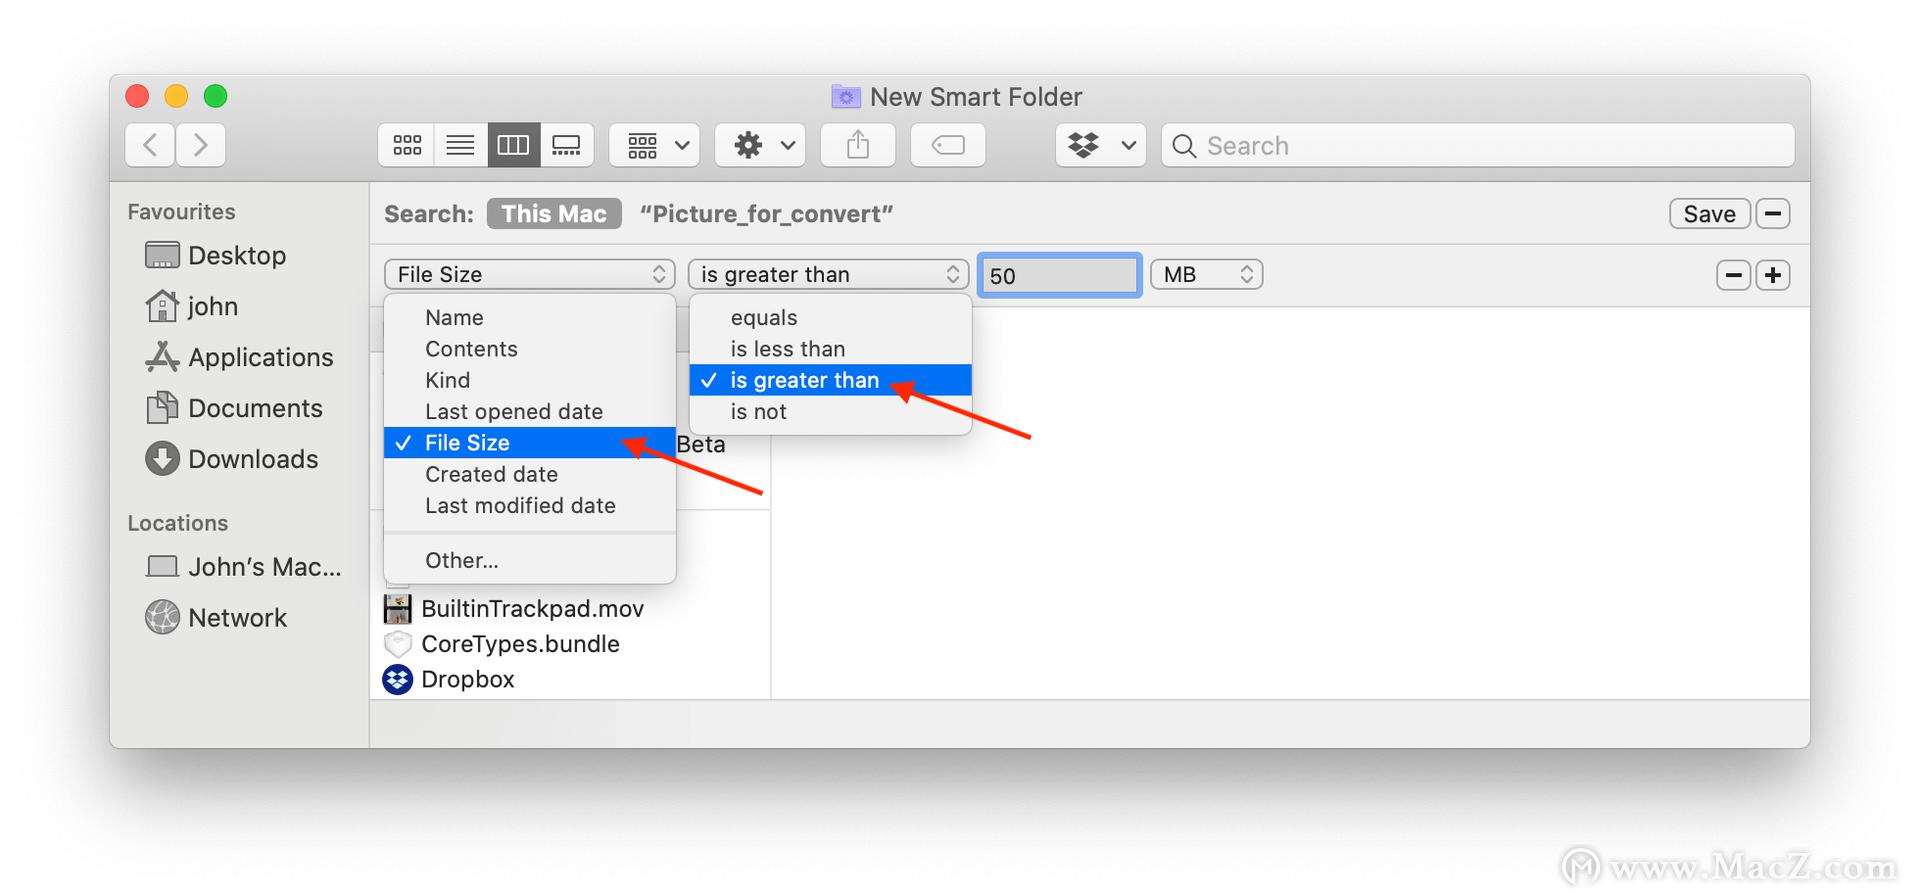Open Documents in the sidebar
The image size is (1920, 893).
pyautogui.click(x=255, y=408)
